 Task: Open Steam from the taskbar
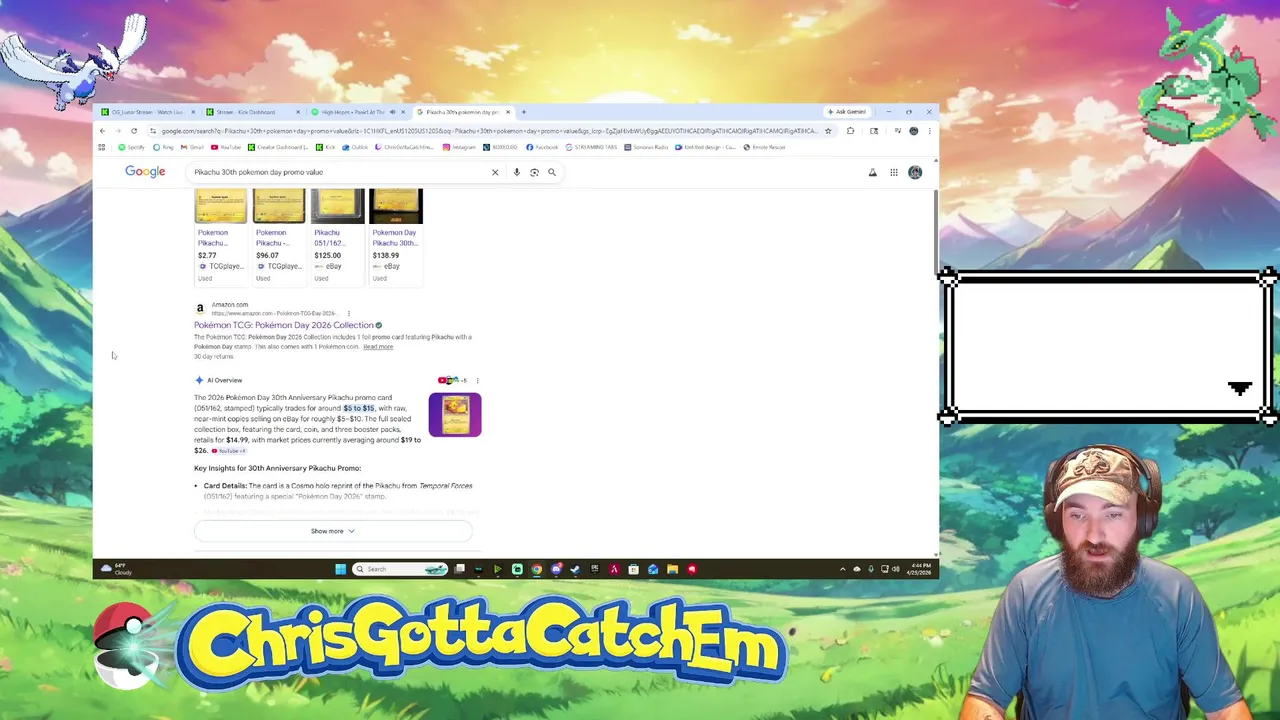pyautogui.click(x=575, y=569)
